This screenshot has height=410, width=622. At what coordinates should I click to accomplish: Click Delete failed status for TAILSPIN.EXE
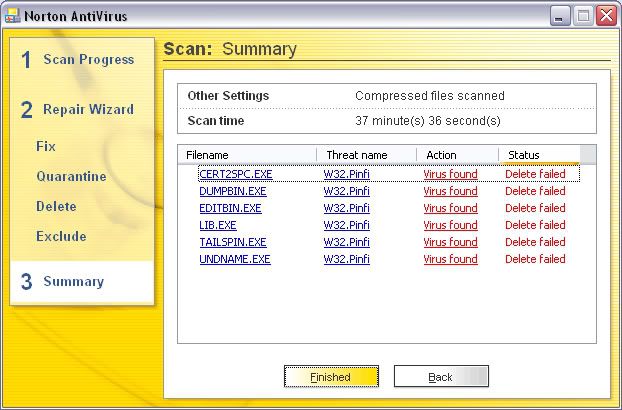(535, 242)
